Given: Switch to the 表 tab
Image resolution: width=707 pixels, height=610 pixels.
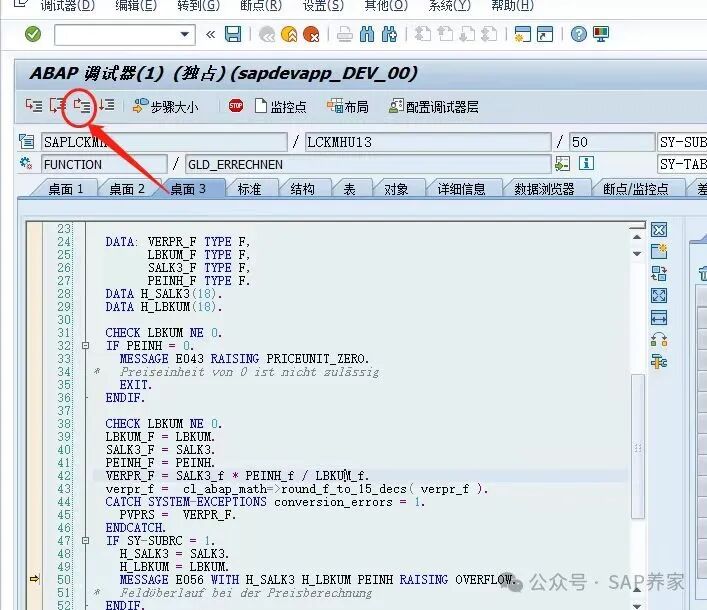Looking at the screenshot, I should click(350, 189).
